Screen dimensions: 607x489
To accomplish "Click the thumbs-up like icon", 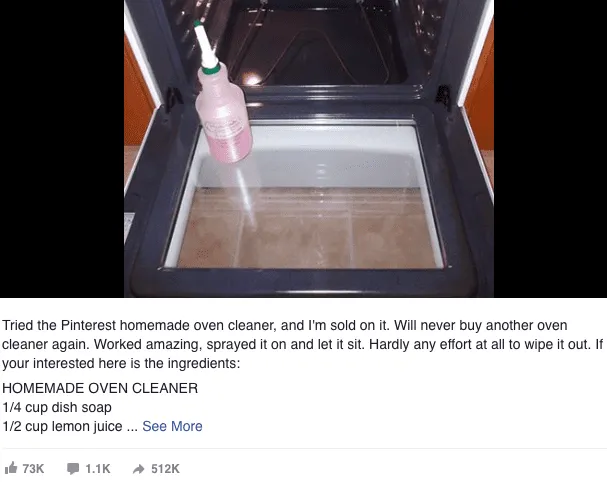I will (x=11, y=468).
